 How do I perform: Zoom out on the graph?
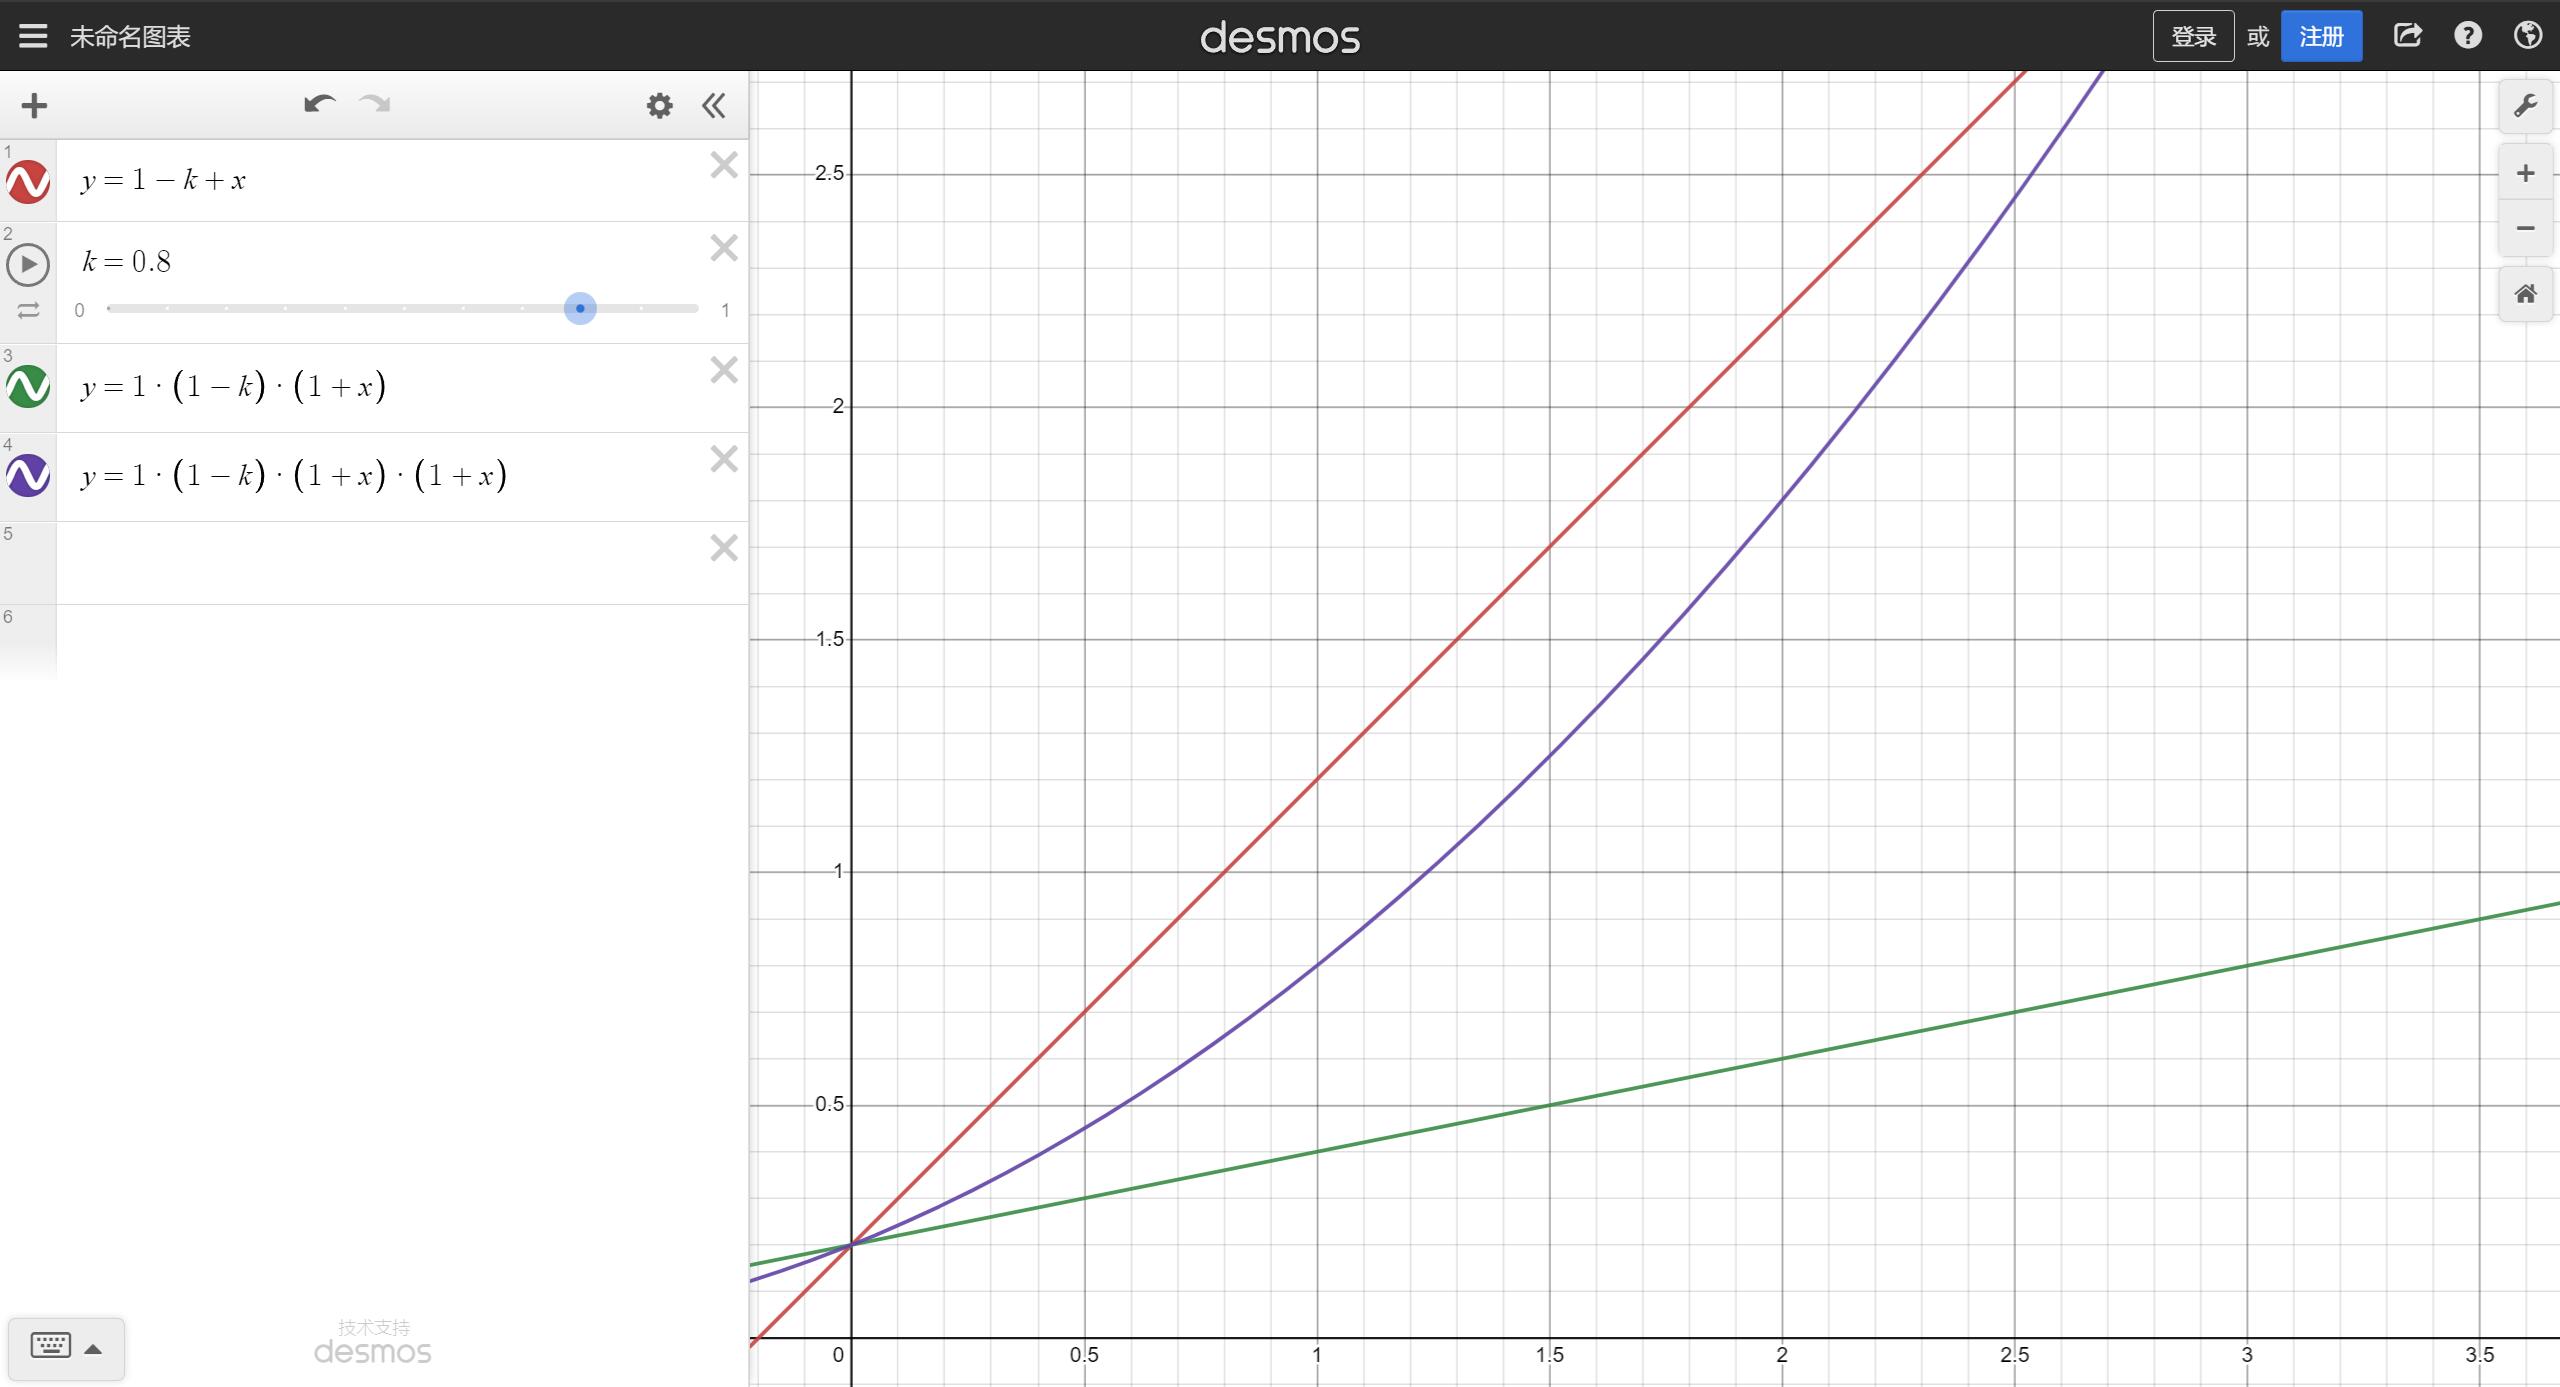click(x=2525, y=228)
